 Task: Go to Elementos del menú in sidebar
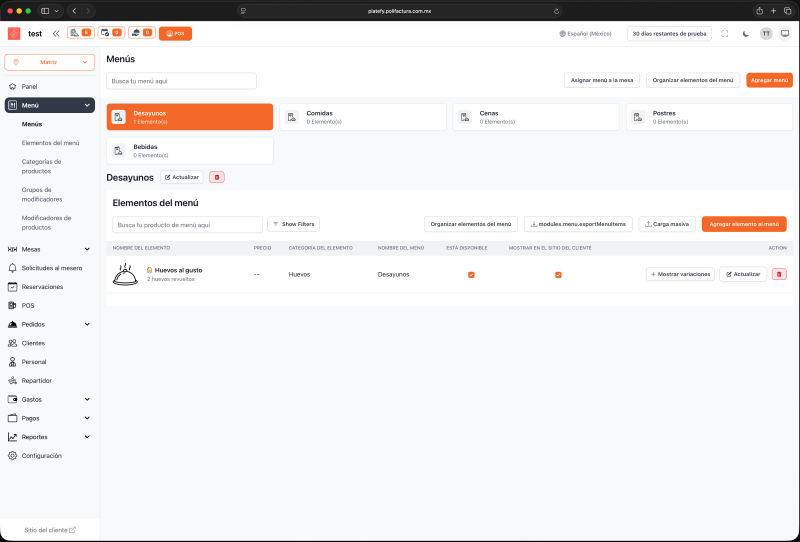(50, 143)
